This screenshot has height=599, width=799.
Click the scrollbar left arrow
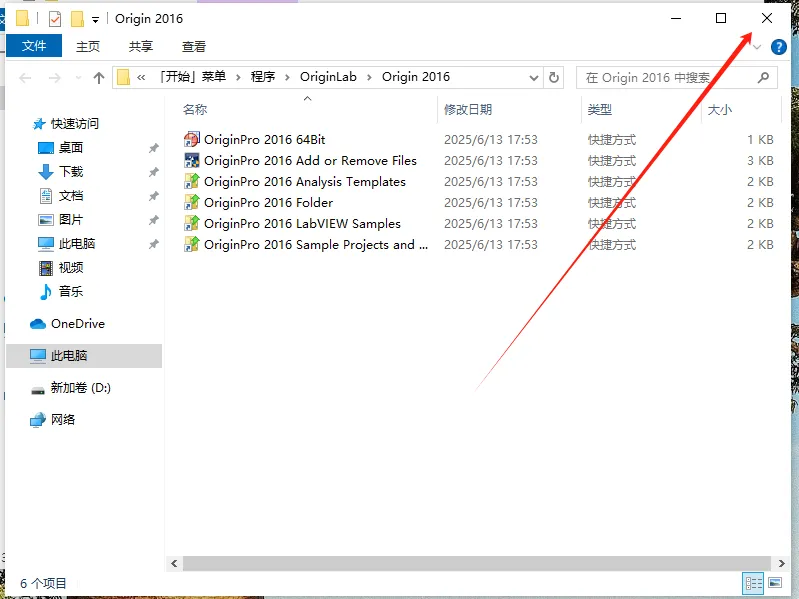(x=174, y=563)
